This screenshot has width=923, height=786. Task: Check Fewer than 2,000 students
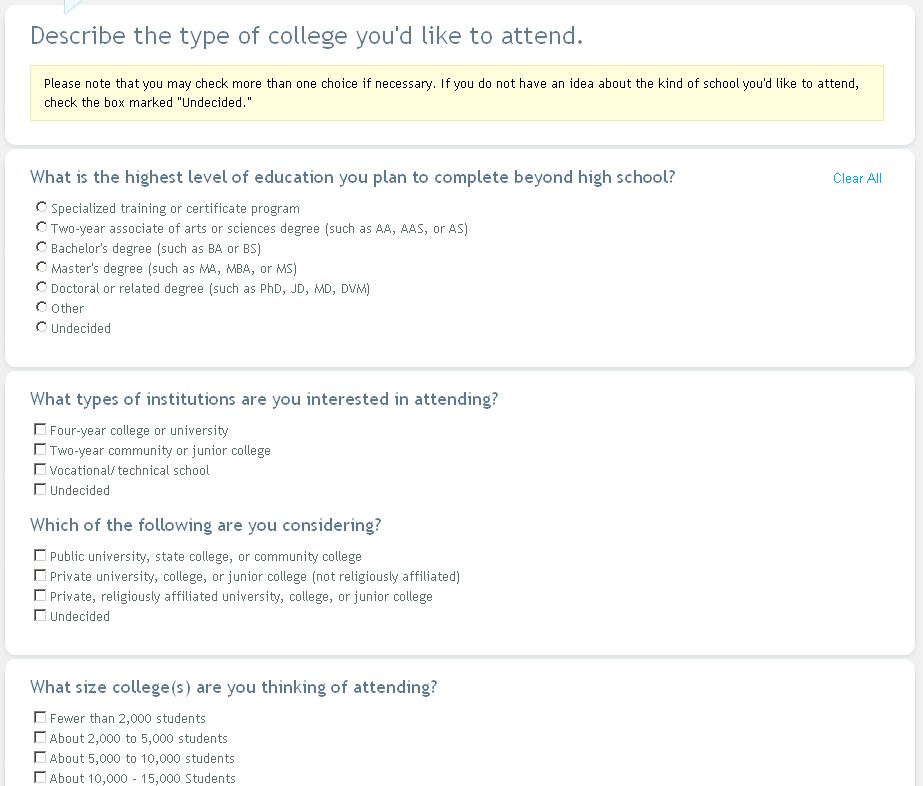click(x=40, y=718)
